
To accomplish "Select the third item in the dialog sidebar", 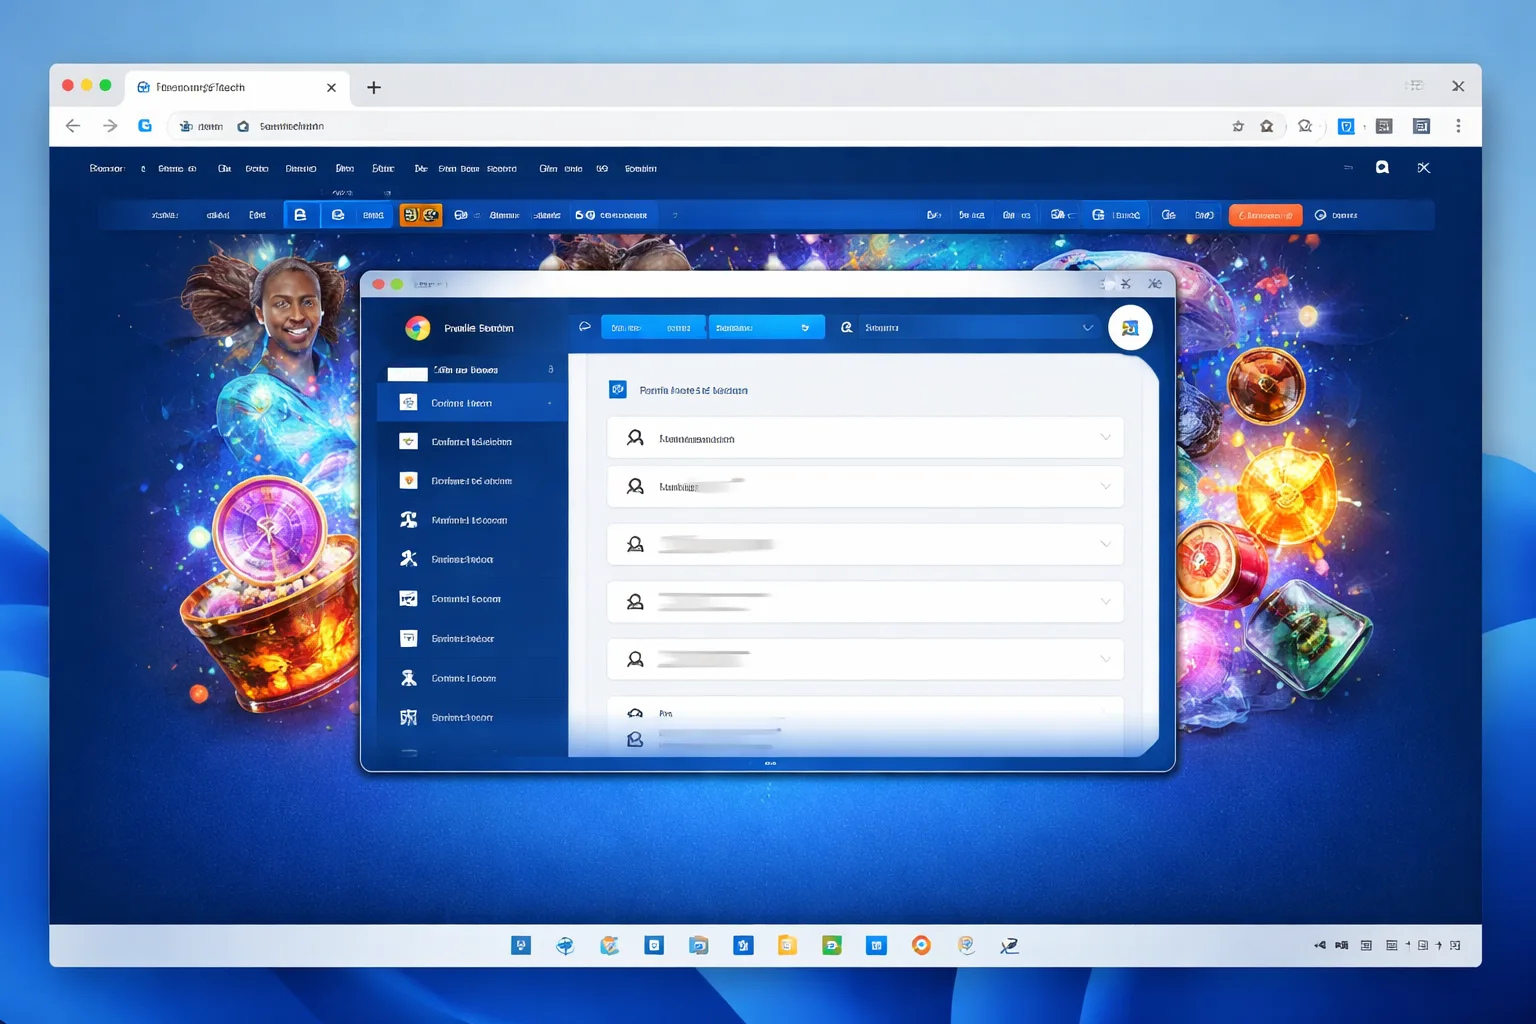I will (x=472, y=481).
